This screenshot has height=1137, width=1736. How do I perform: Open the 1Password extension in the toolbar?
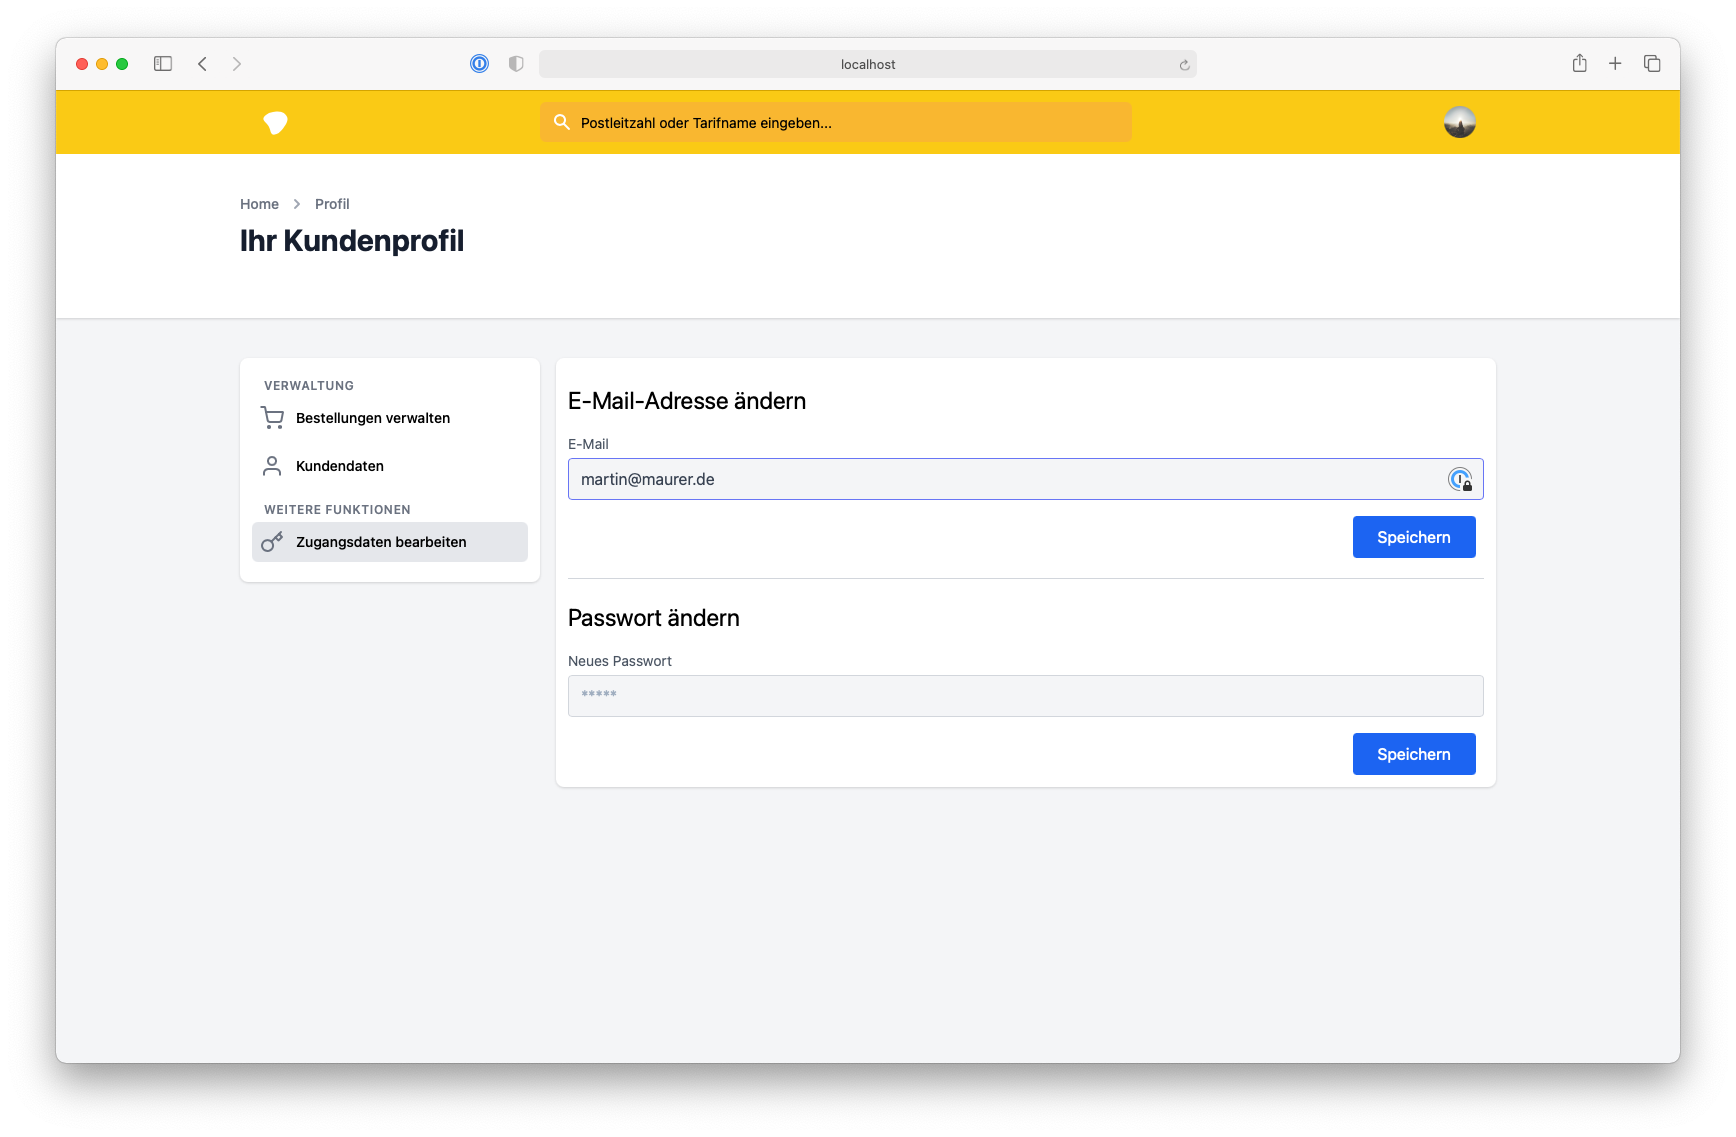coord(480,64)
